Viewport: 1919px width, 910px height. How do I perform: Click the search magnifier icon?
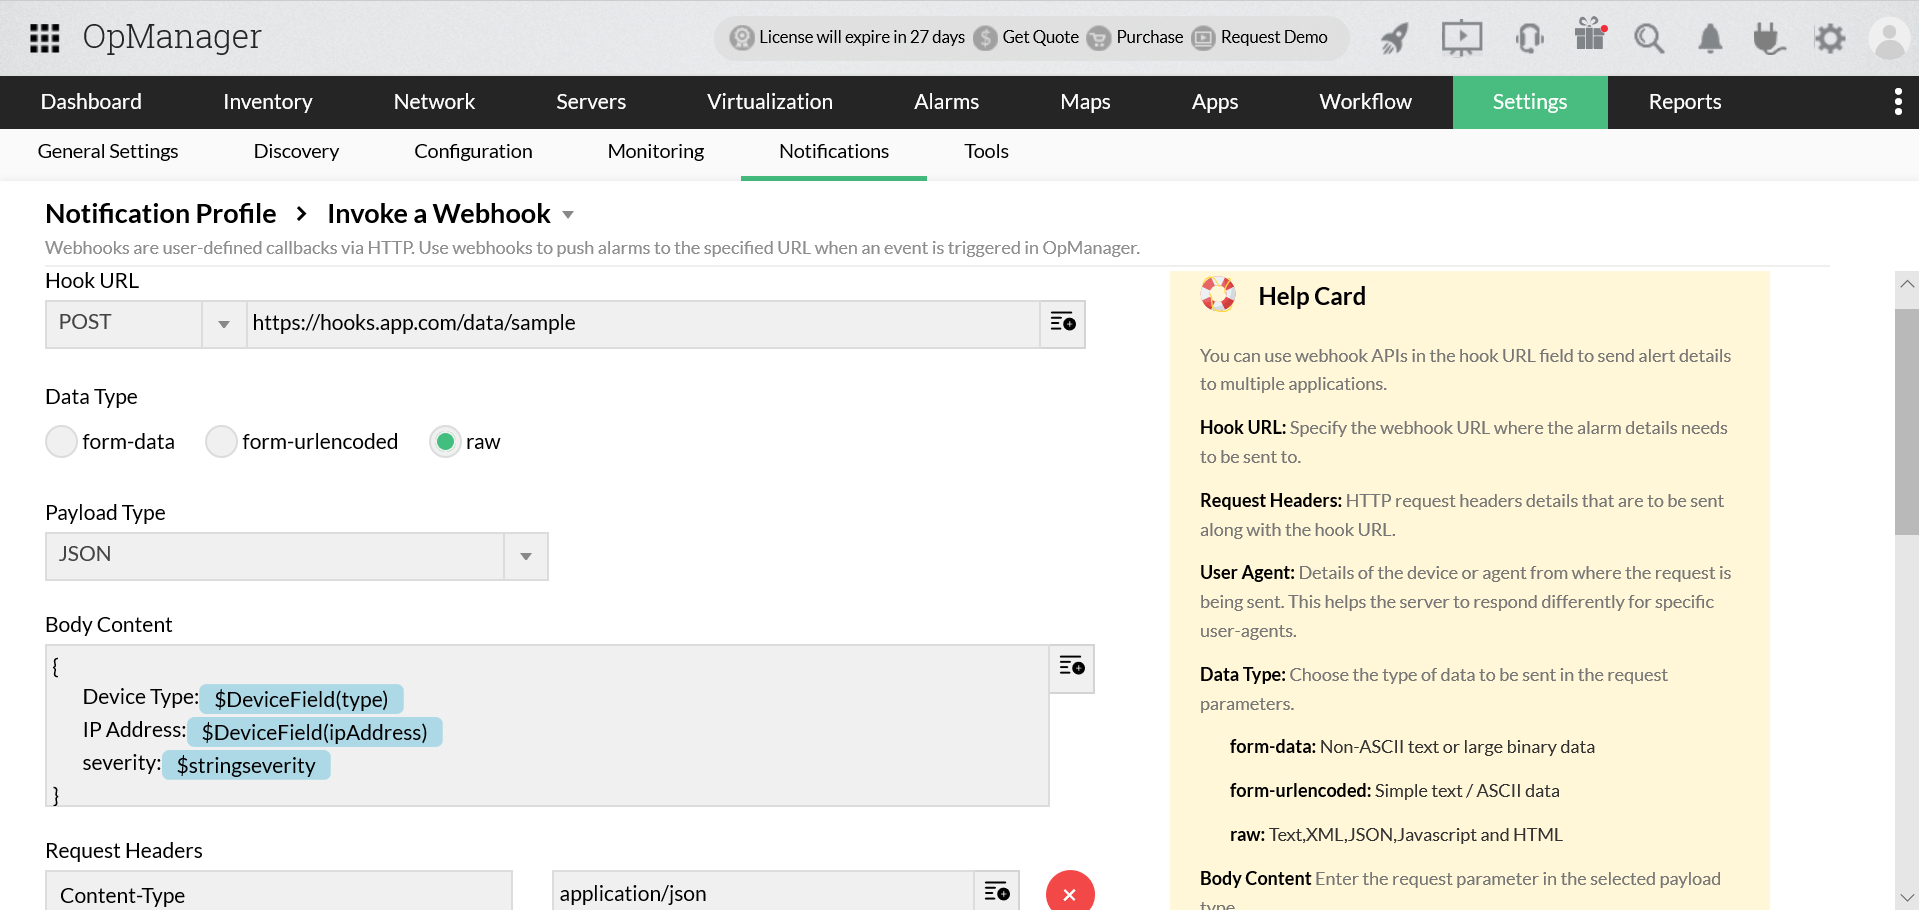[x=1649, y=38]
